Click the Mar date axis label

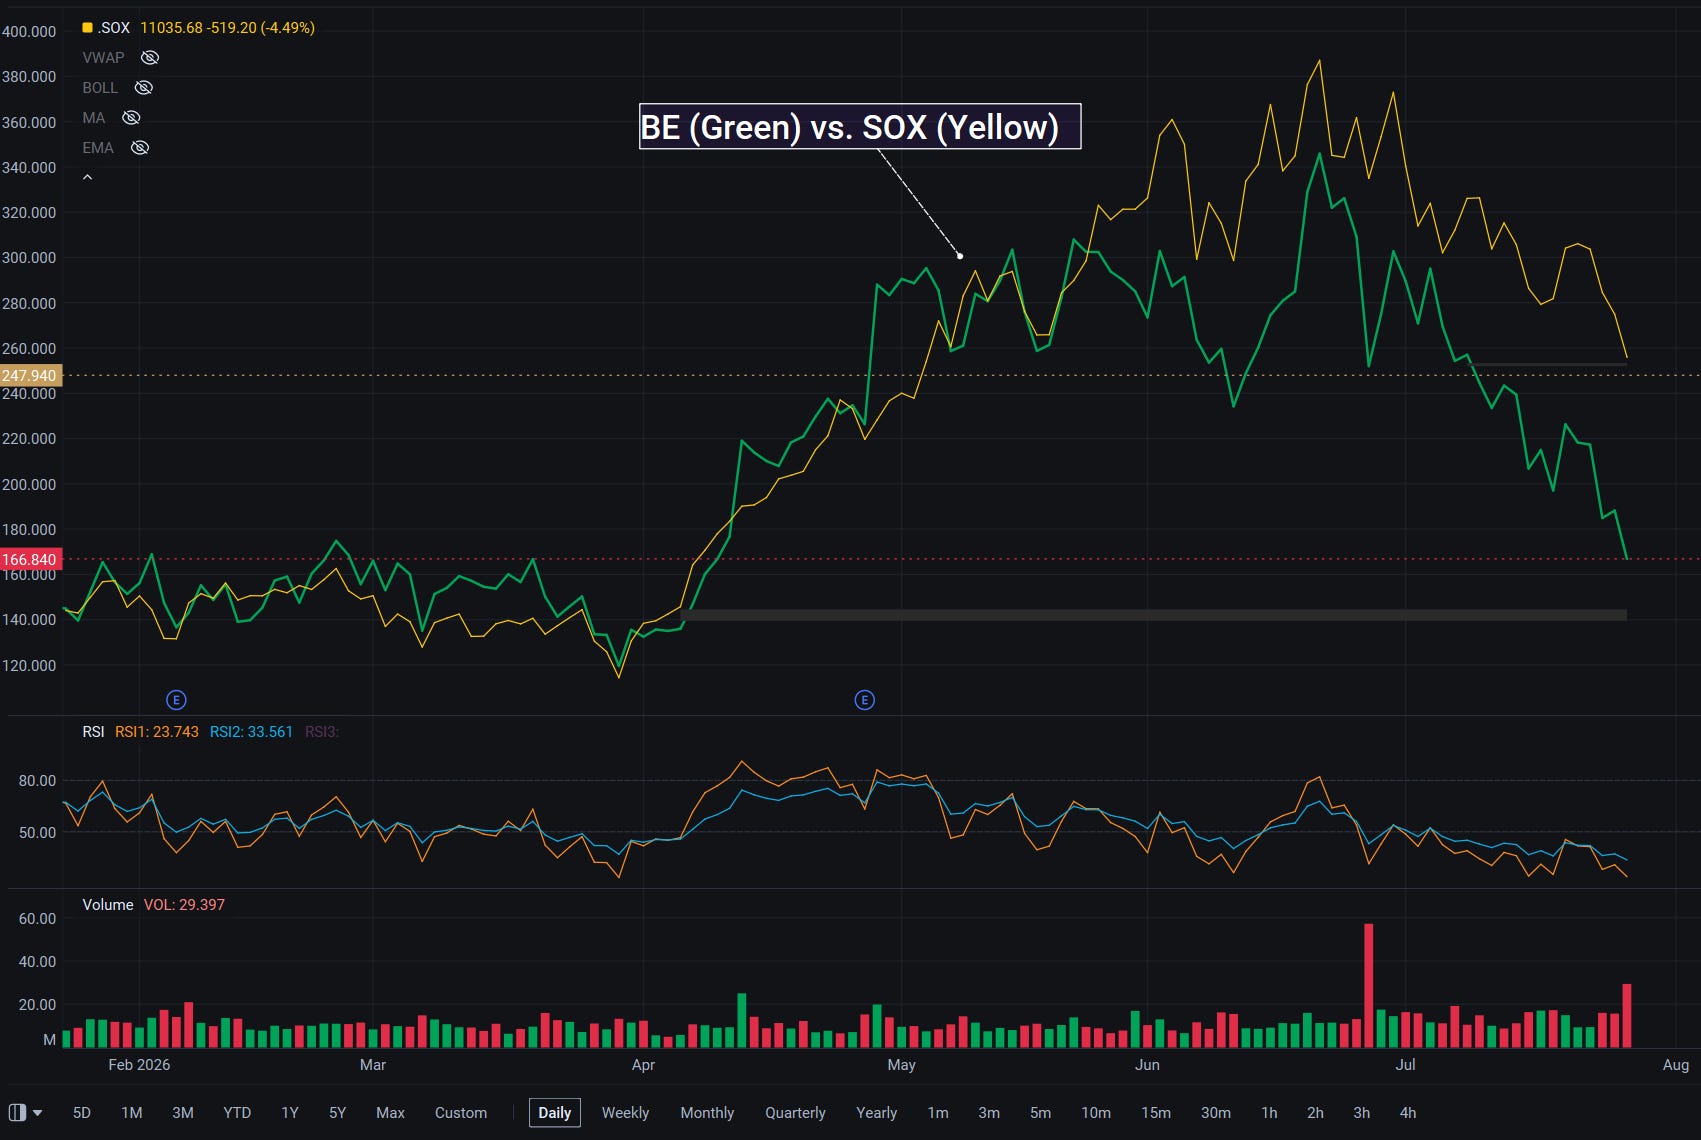[x=373, y=1065]
